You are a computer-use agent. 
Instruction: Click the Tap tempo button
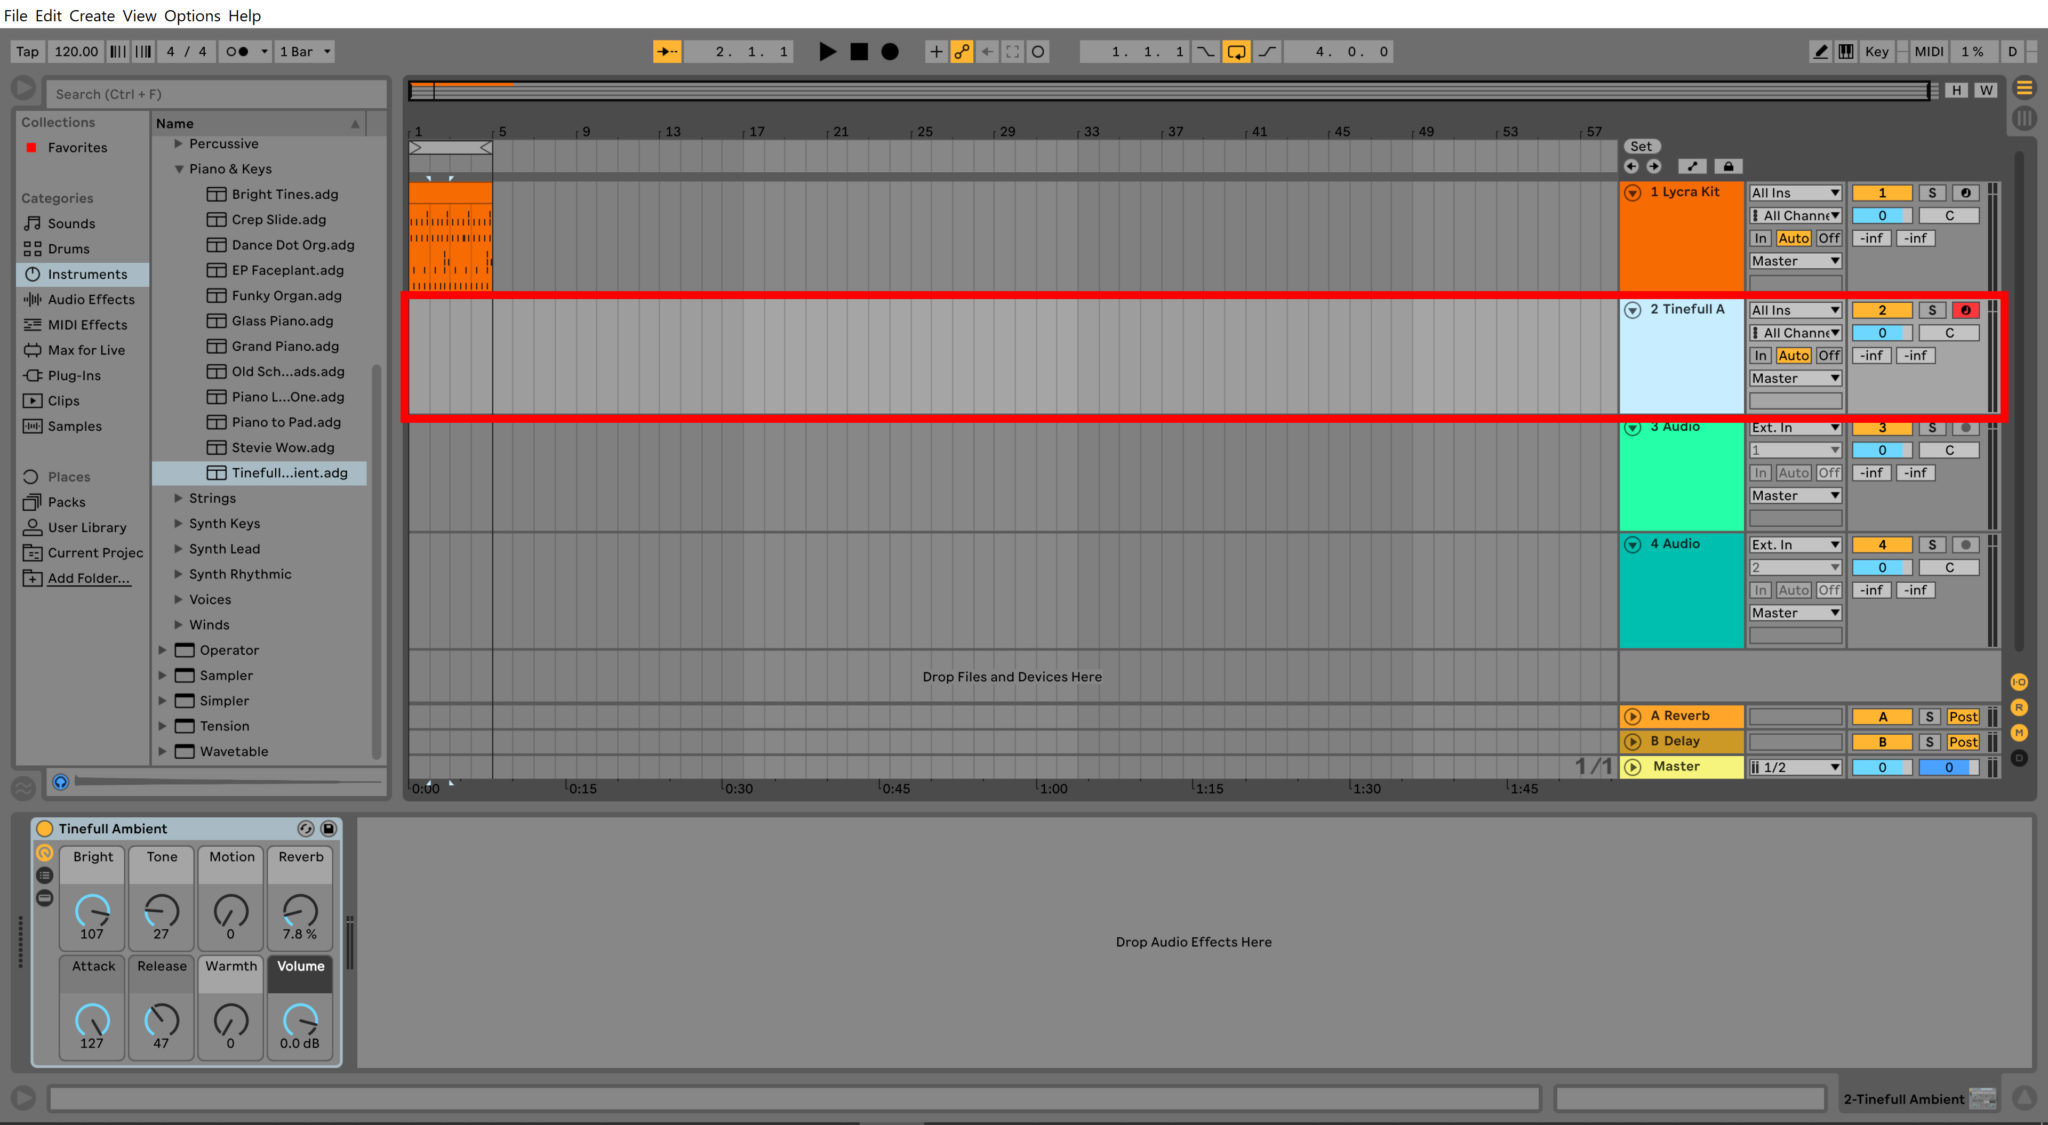point(28,51)
